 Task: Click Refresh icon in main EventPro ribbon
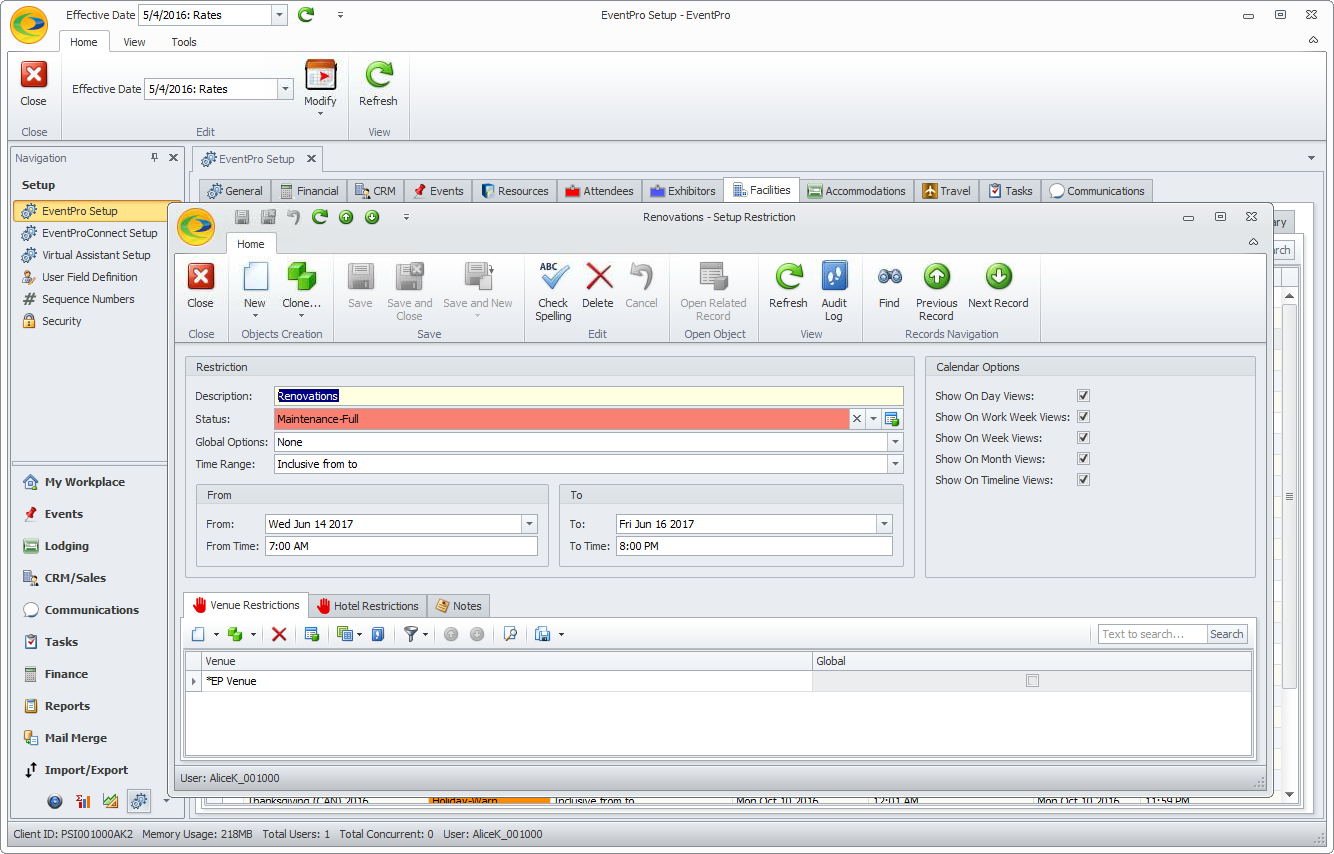[378, 76]
